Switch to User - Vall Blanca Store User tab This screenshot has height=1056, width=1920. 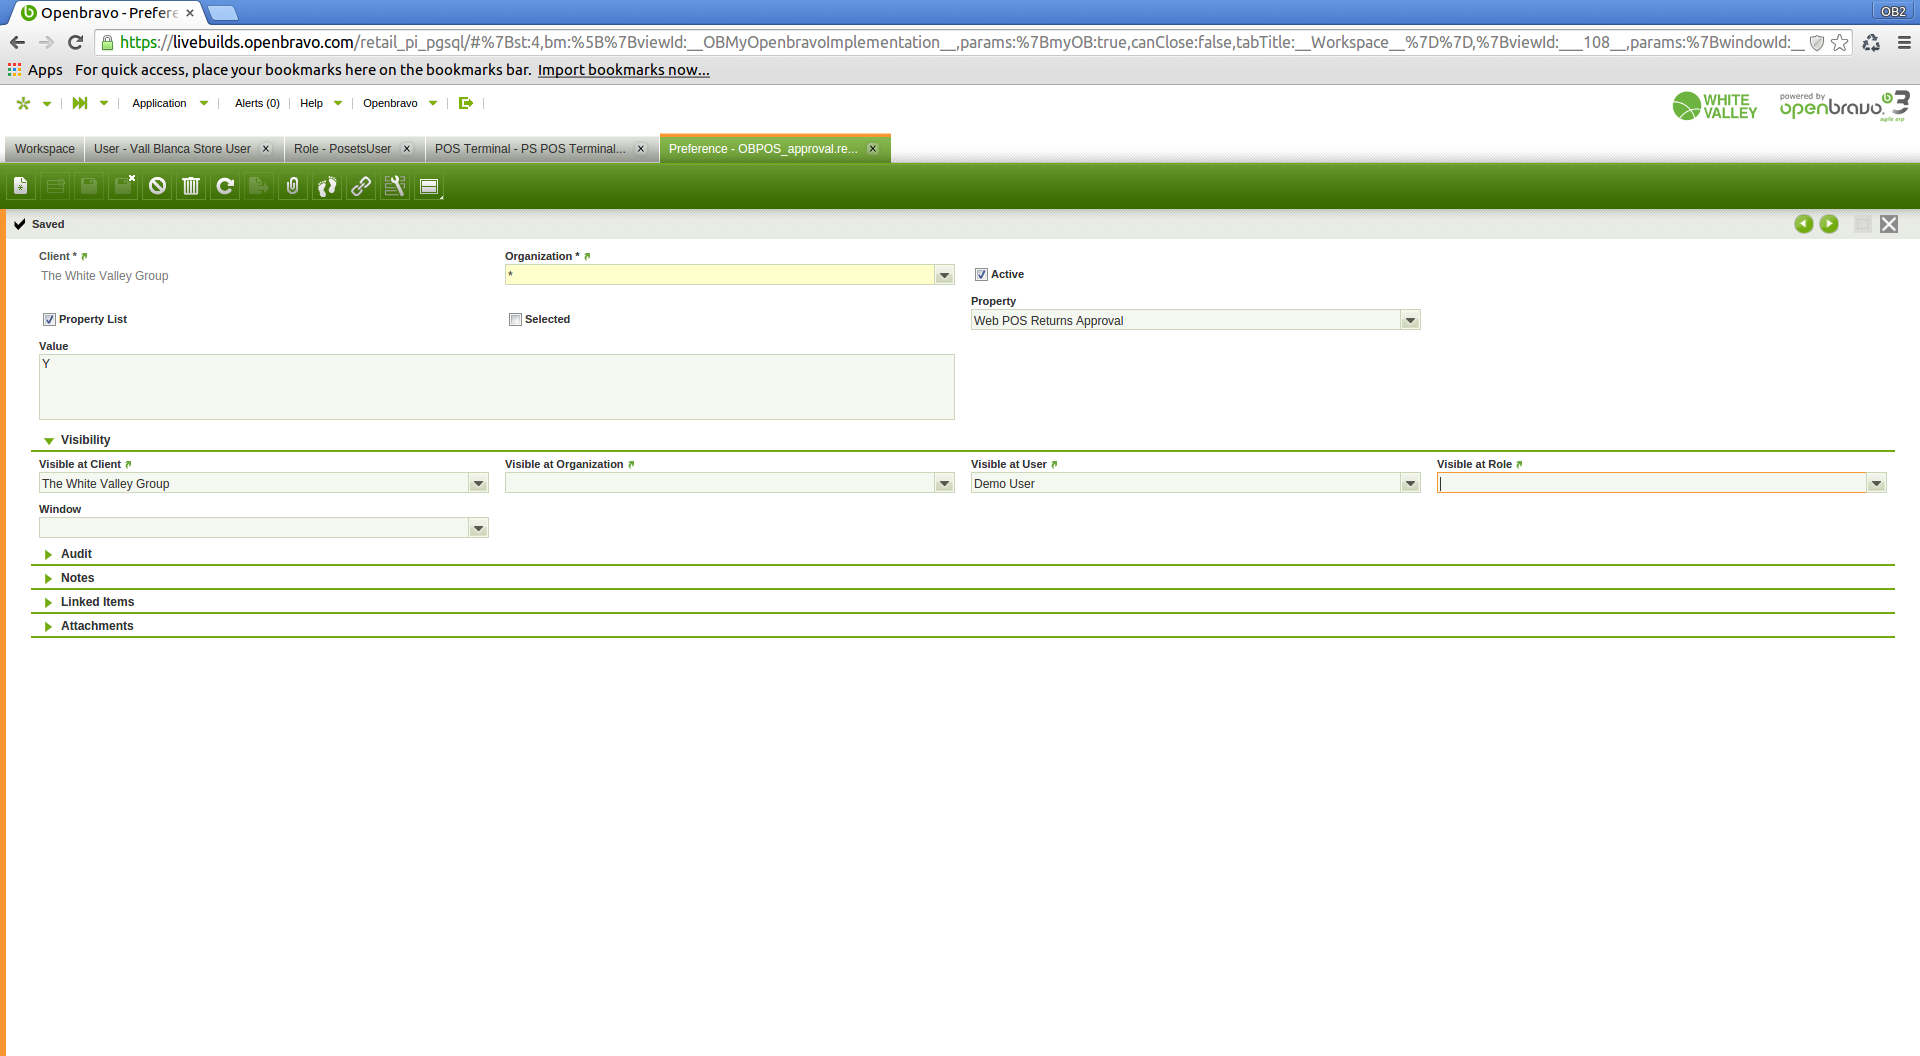pos(172,149)
